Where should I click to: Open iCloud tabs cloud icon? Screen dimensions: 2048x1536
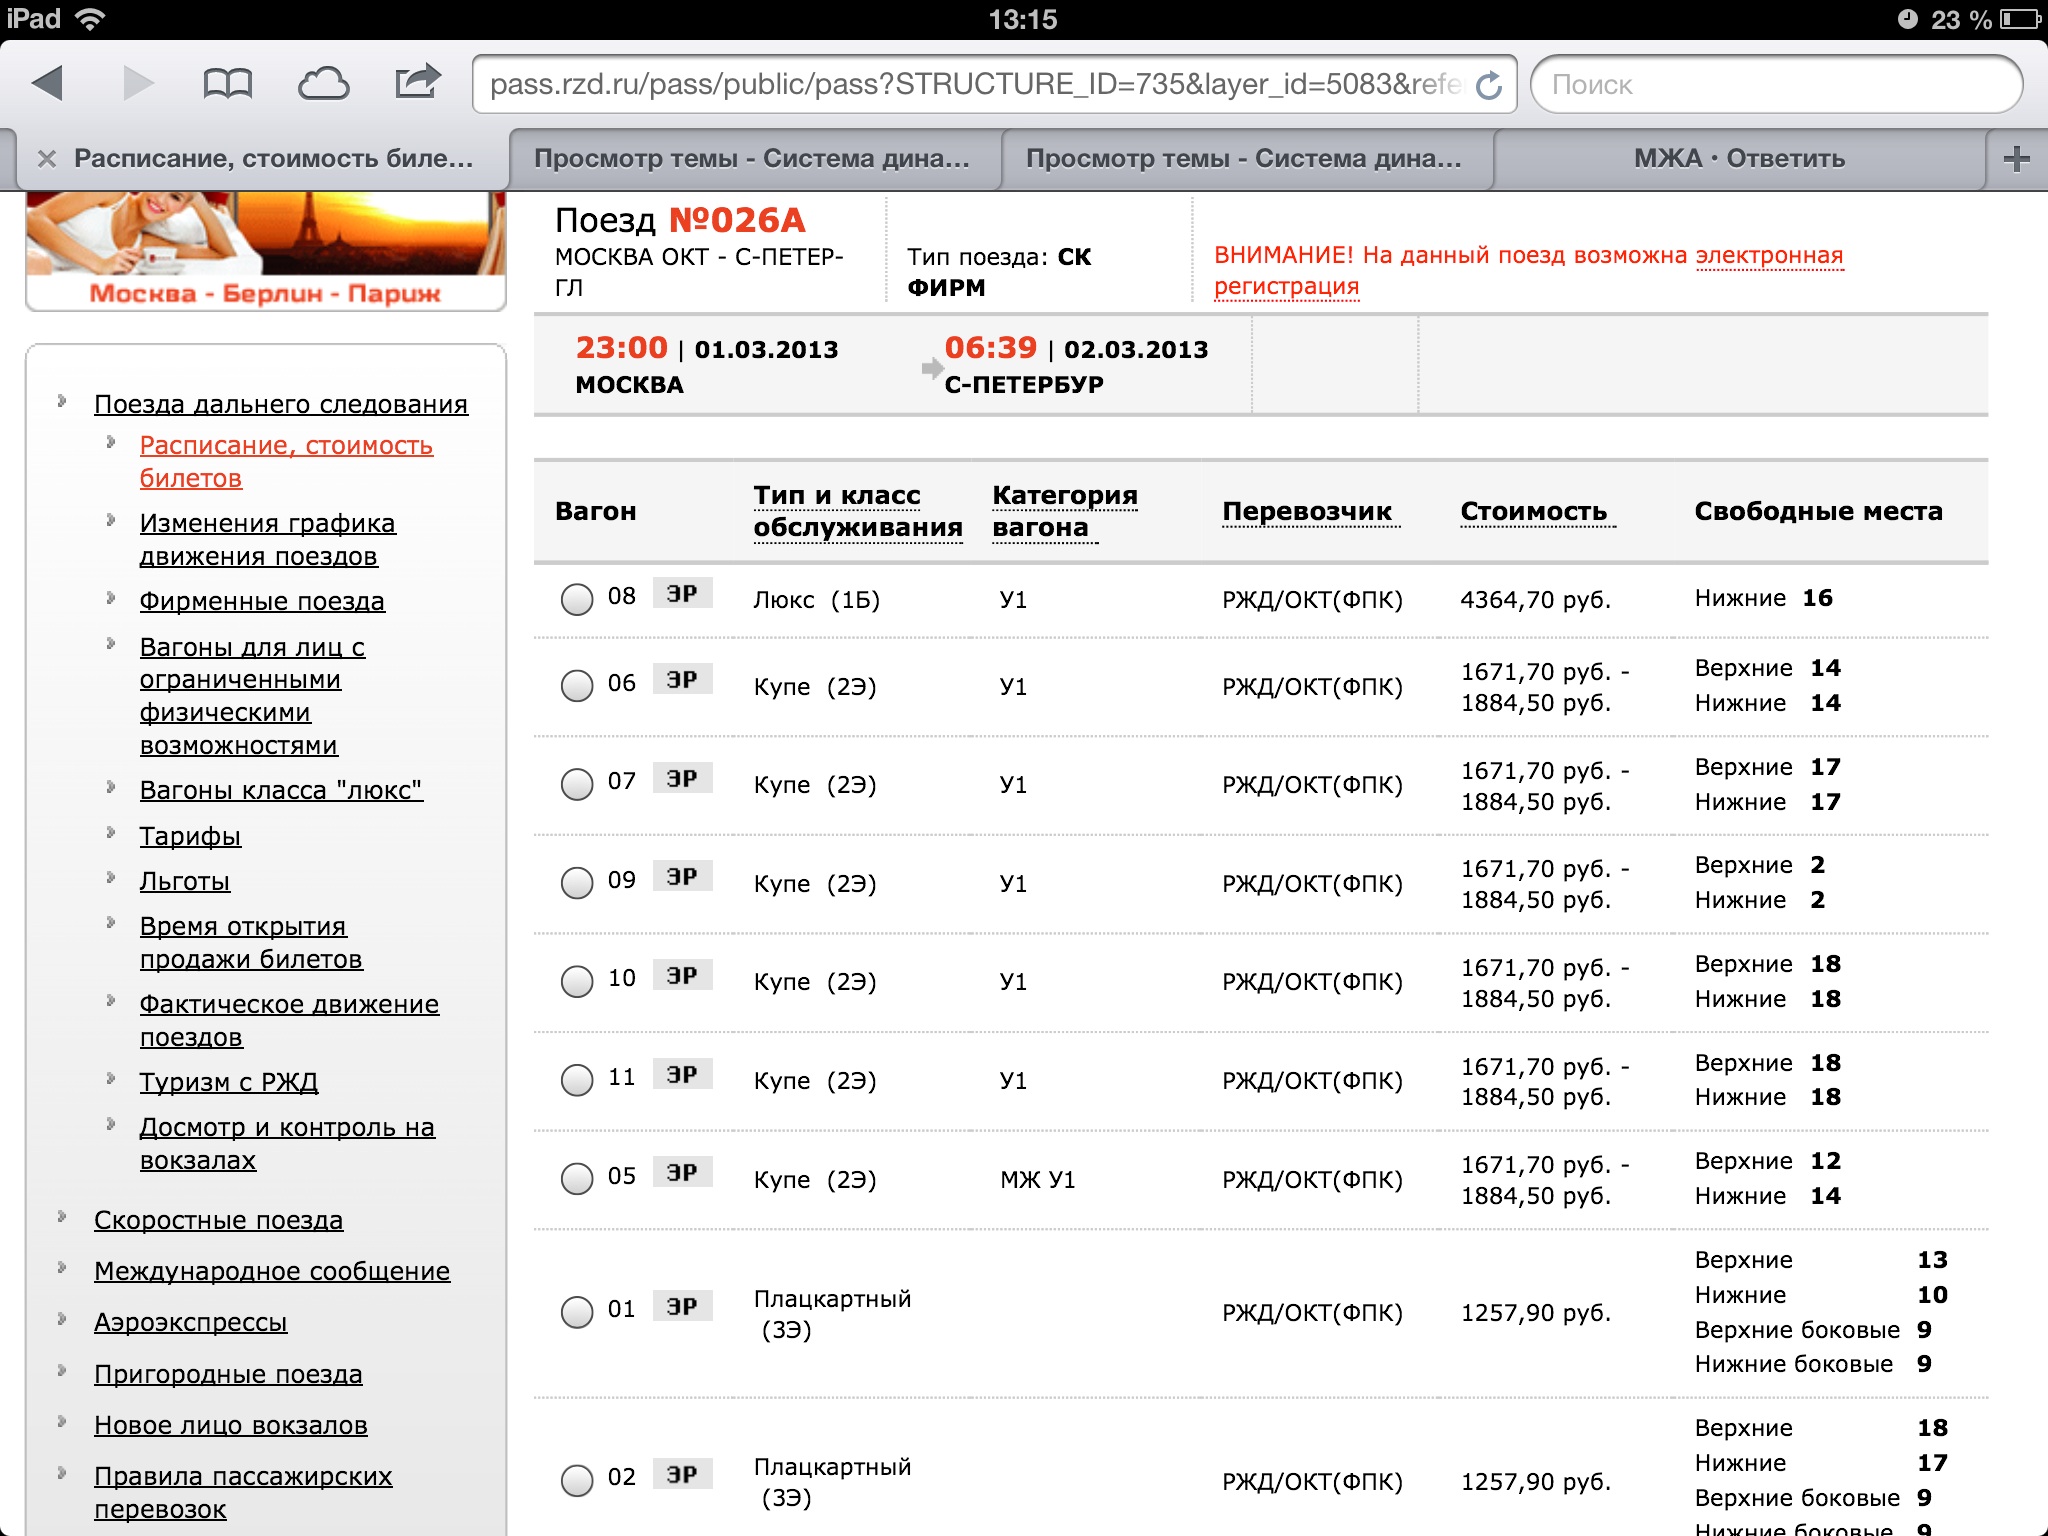(323, 83)
